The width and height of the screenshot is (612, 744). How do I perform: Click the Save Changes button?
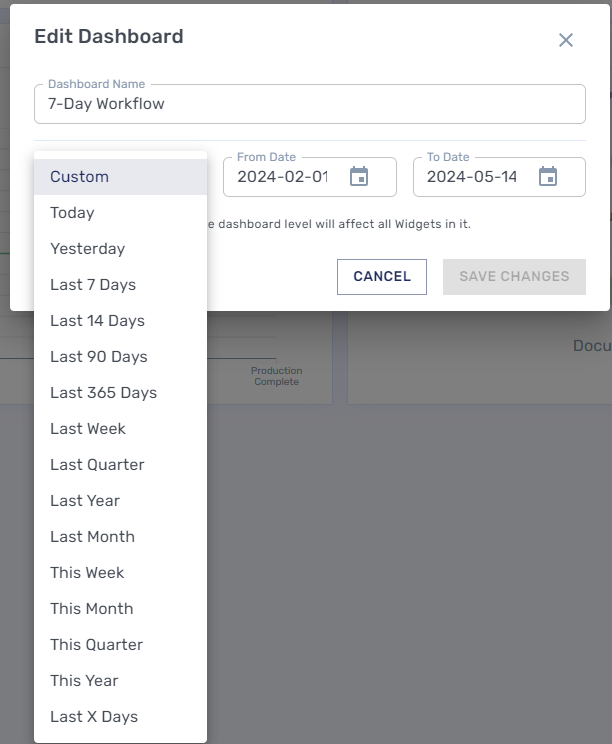514,277
